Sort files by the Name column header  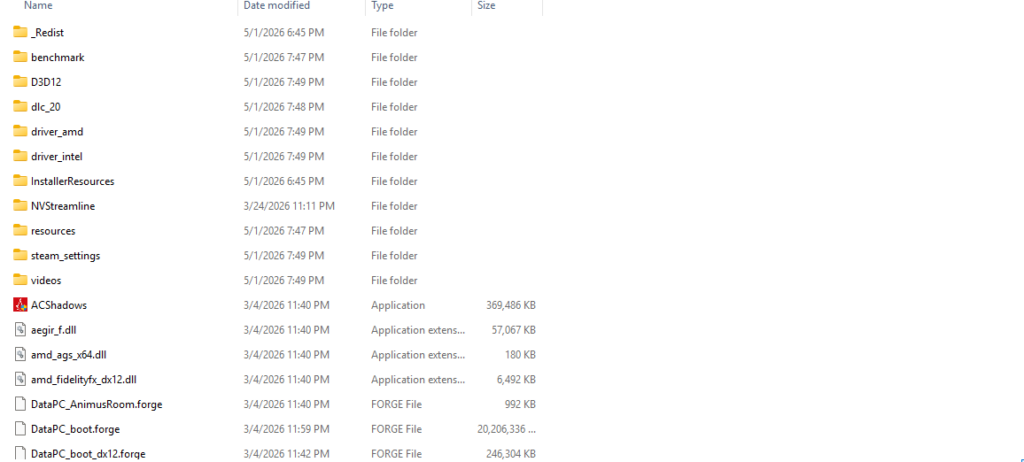pyautogui.click(x=38, y=5)
